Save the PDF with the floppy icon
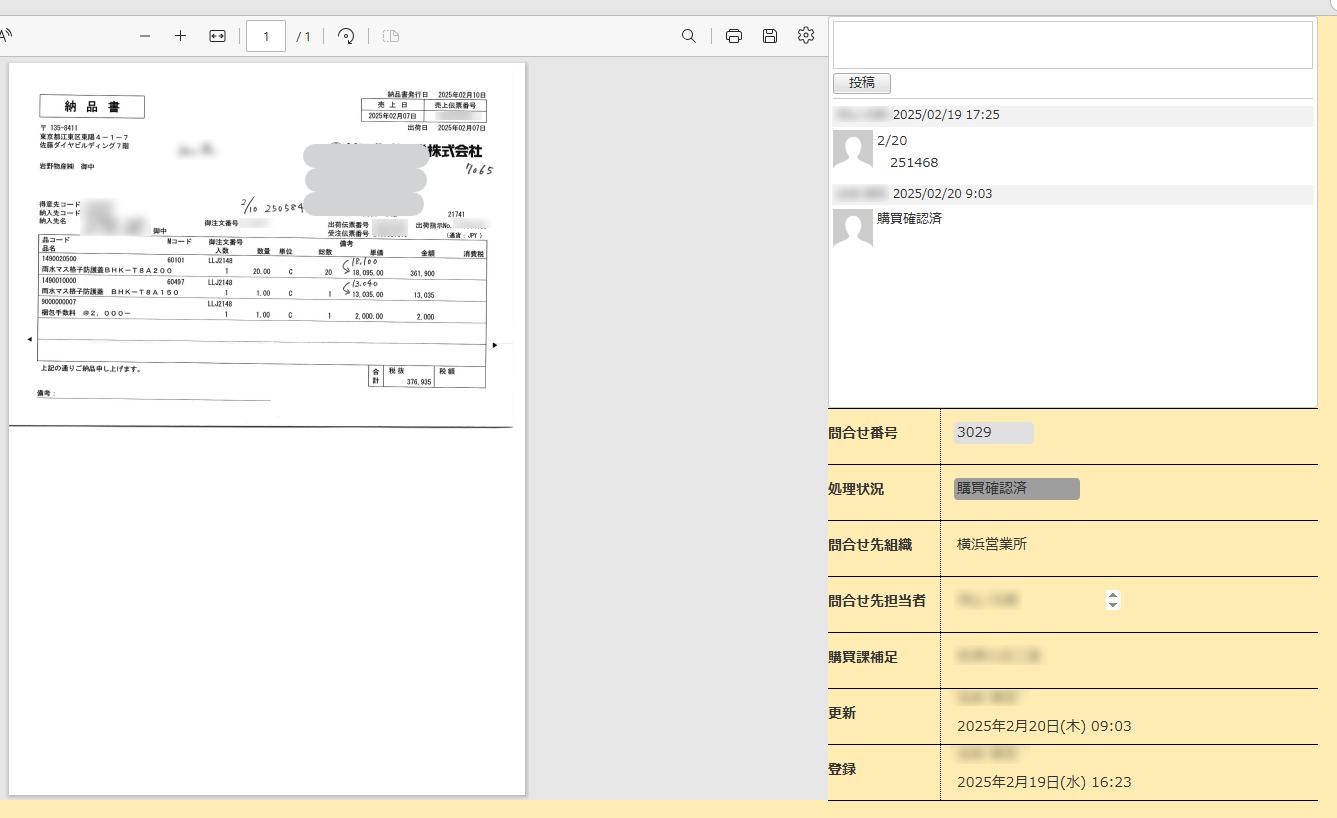Viewport: 1337px width, 818px height. click(x=769, y=36)
